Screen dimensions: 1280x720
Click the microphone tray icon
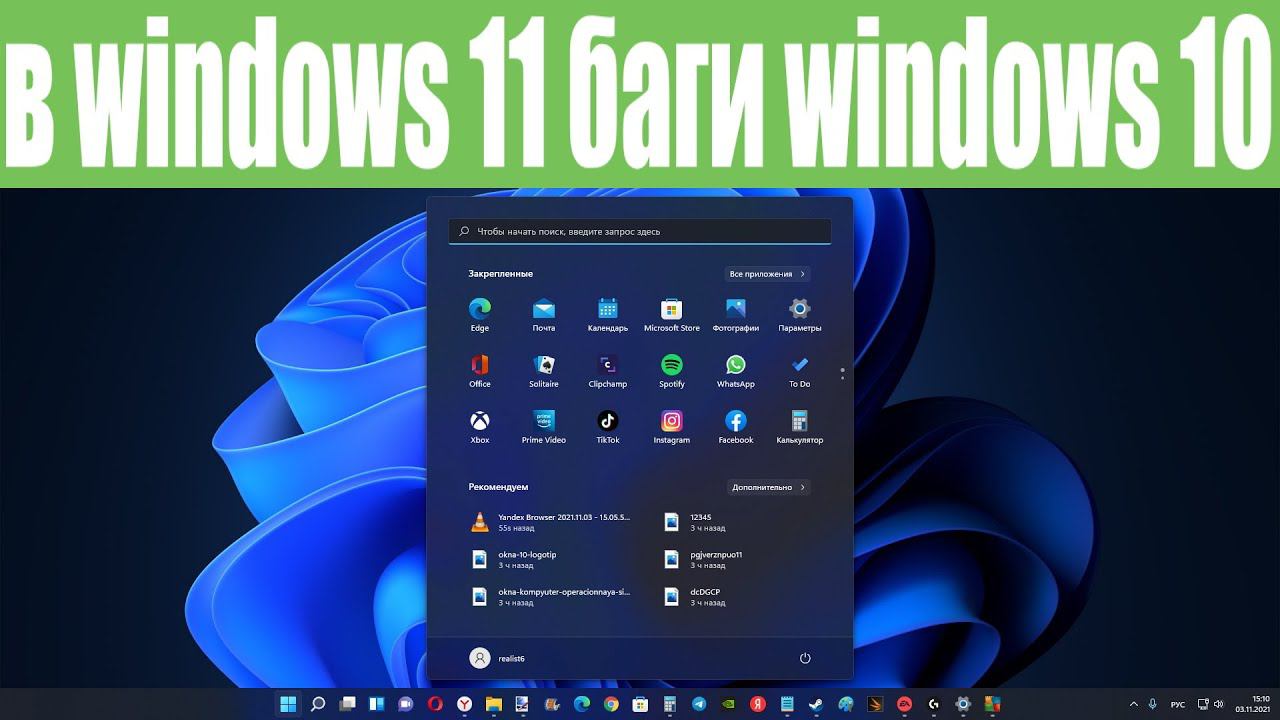pyautogui.click(x=1153, y=704)
